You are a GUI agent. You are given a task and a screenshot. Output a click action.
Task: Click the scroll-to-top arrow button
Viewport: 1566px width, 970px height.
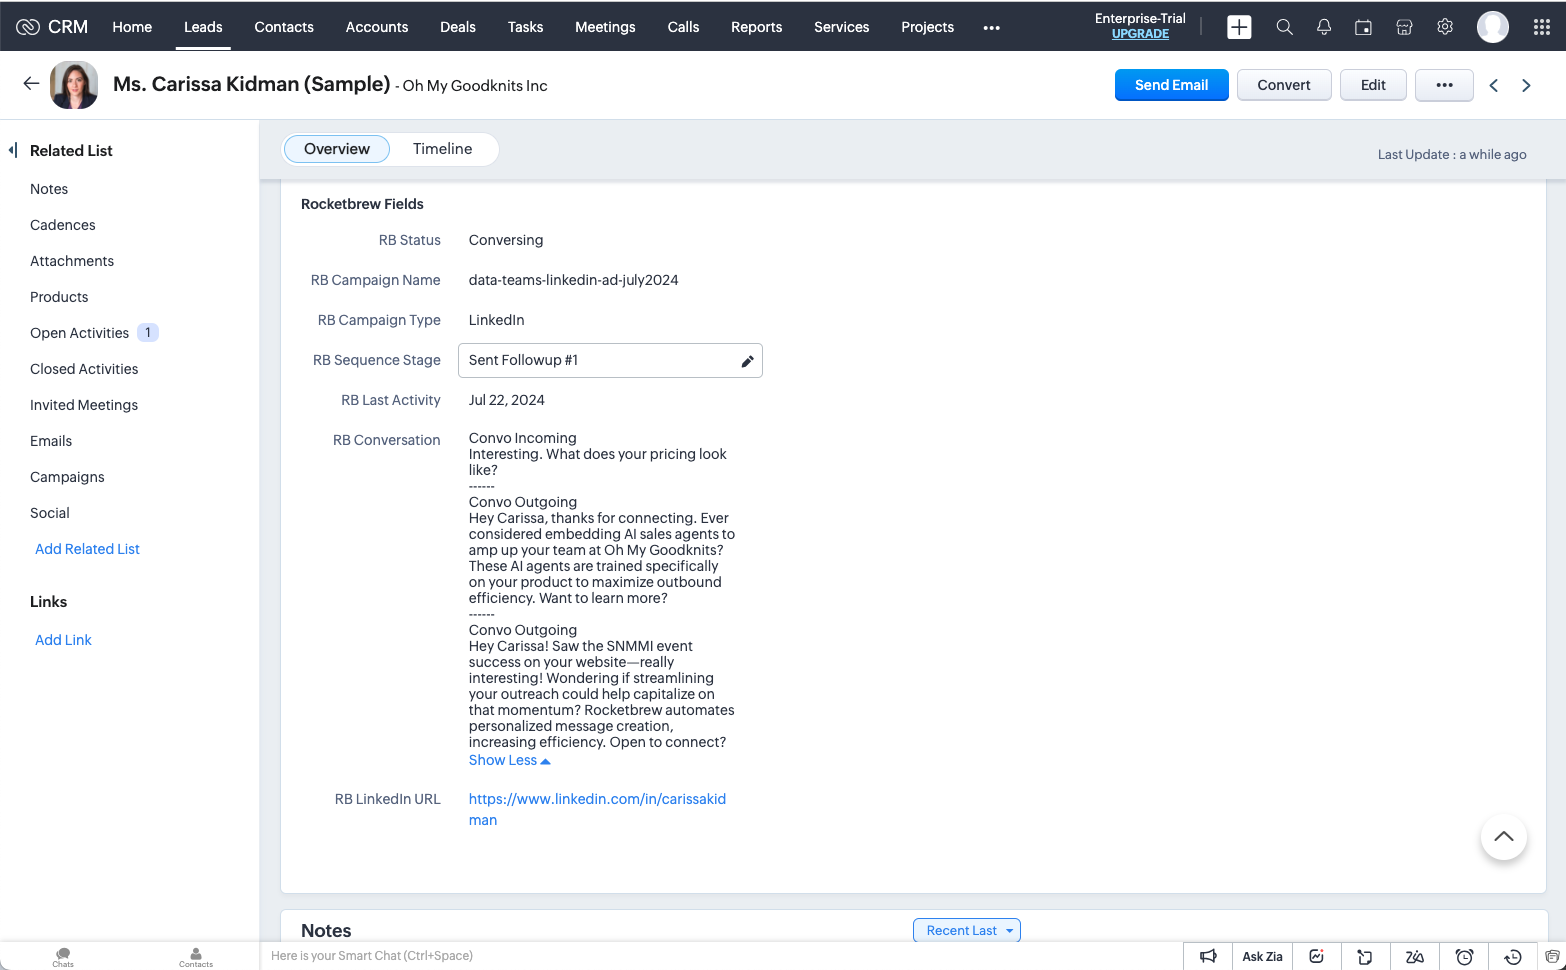pyautogui.click(x=1504, y=837)
